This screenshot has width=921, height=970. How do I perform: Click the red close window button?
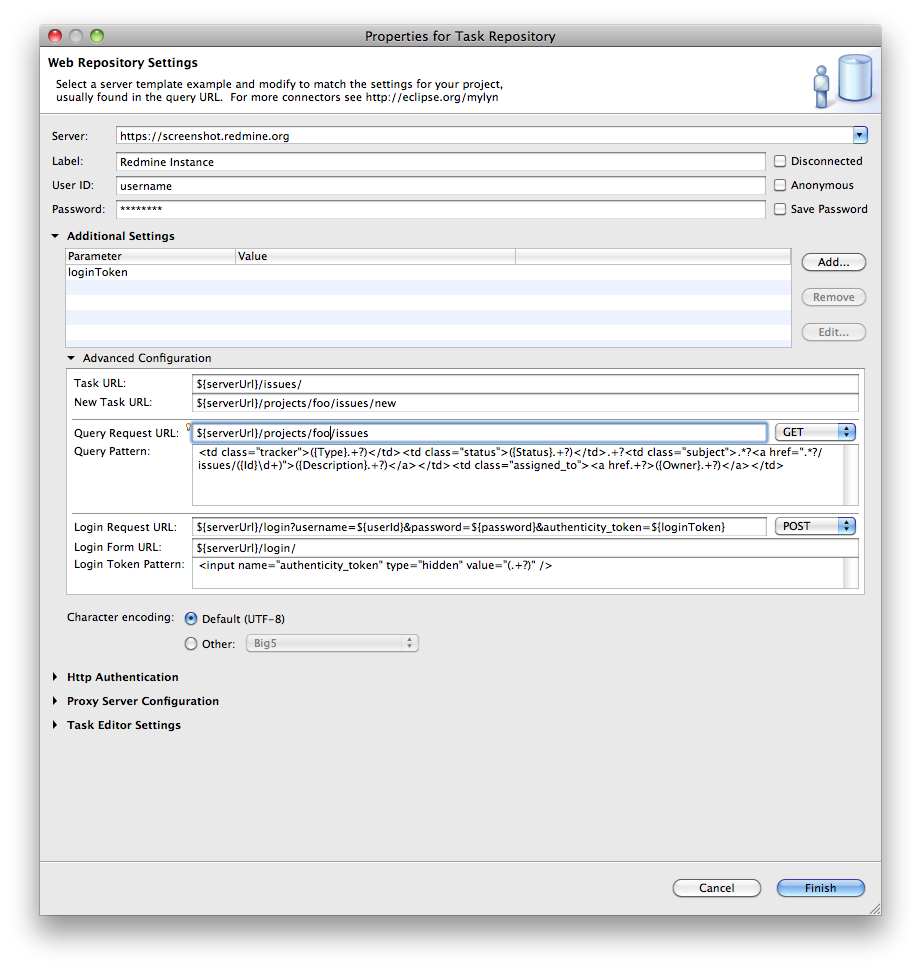click(x=55, y=36)
